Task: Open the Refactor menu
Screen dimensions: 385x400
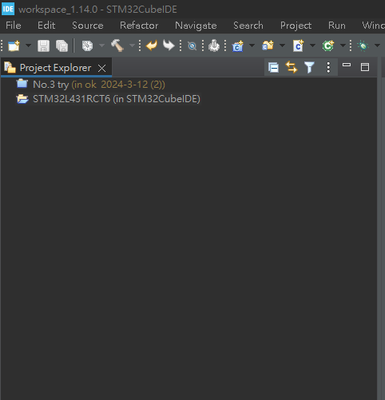Action: [x=139, y=25]
